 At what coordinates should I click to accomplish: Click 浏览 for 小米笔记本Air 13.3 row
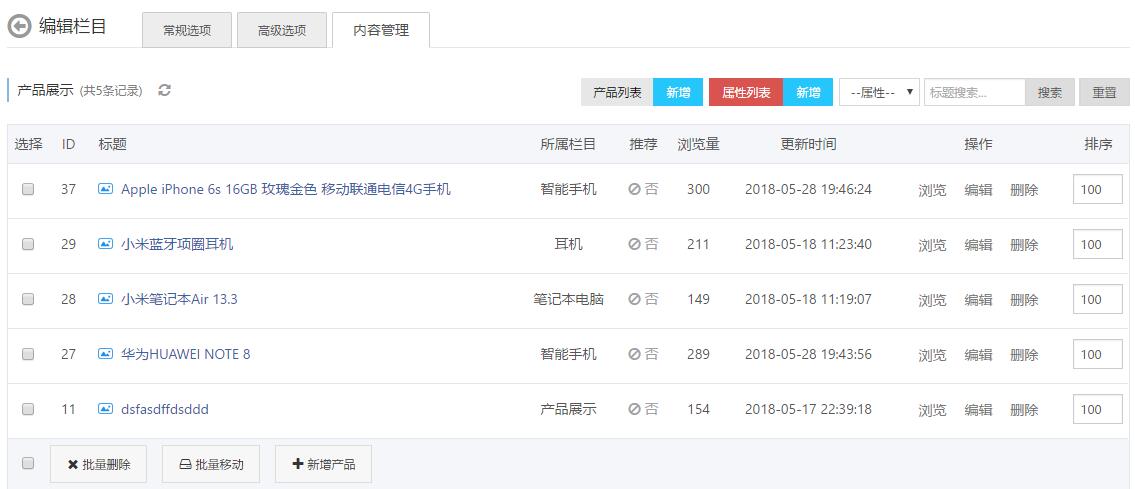coord(932,300)
